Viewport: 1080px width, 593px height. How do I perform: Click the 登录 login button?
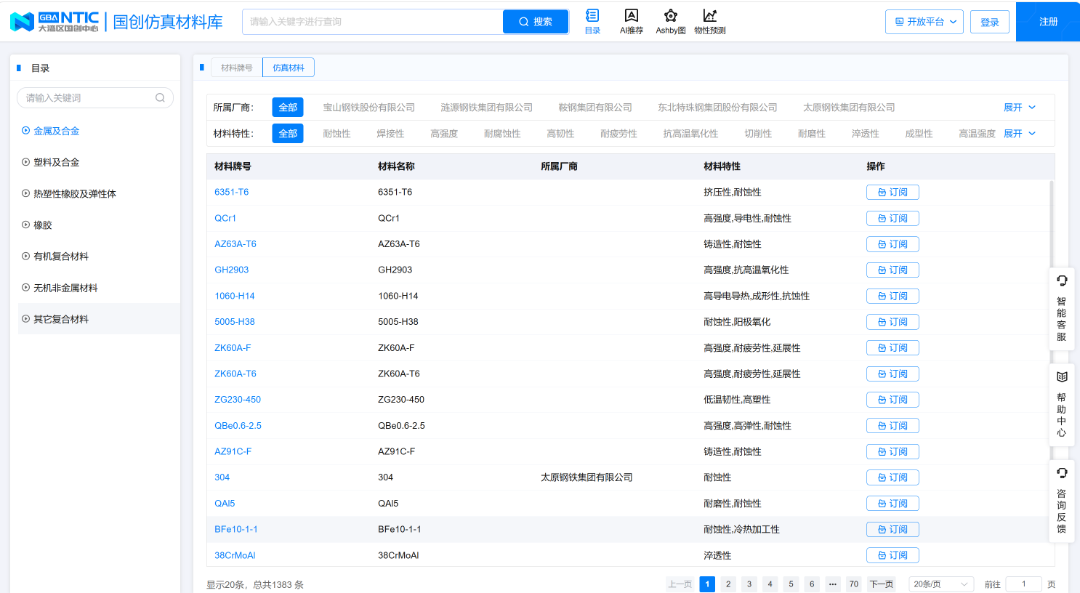tap(990, 22)
